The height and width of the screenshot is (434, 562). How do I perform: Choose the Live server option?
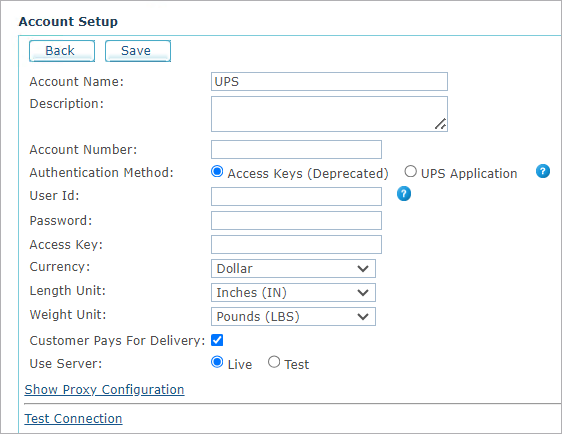tap(217, 362)
